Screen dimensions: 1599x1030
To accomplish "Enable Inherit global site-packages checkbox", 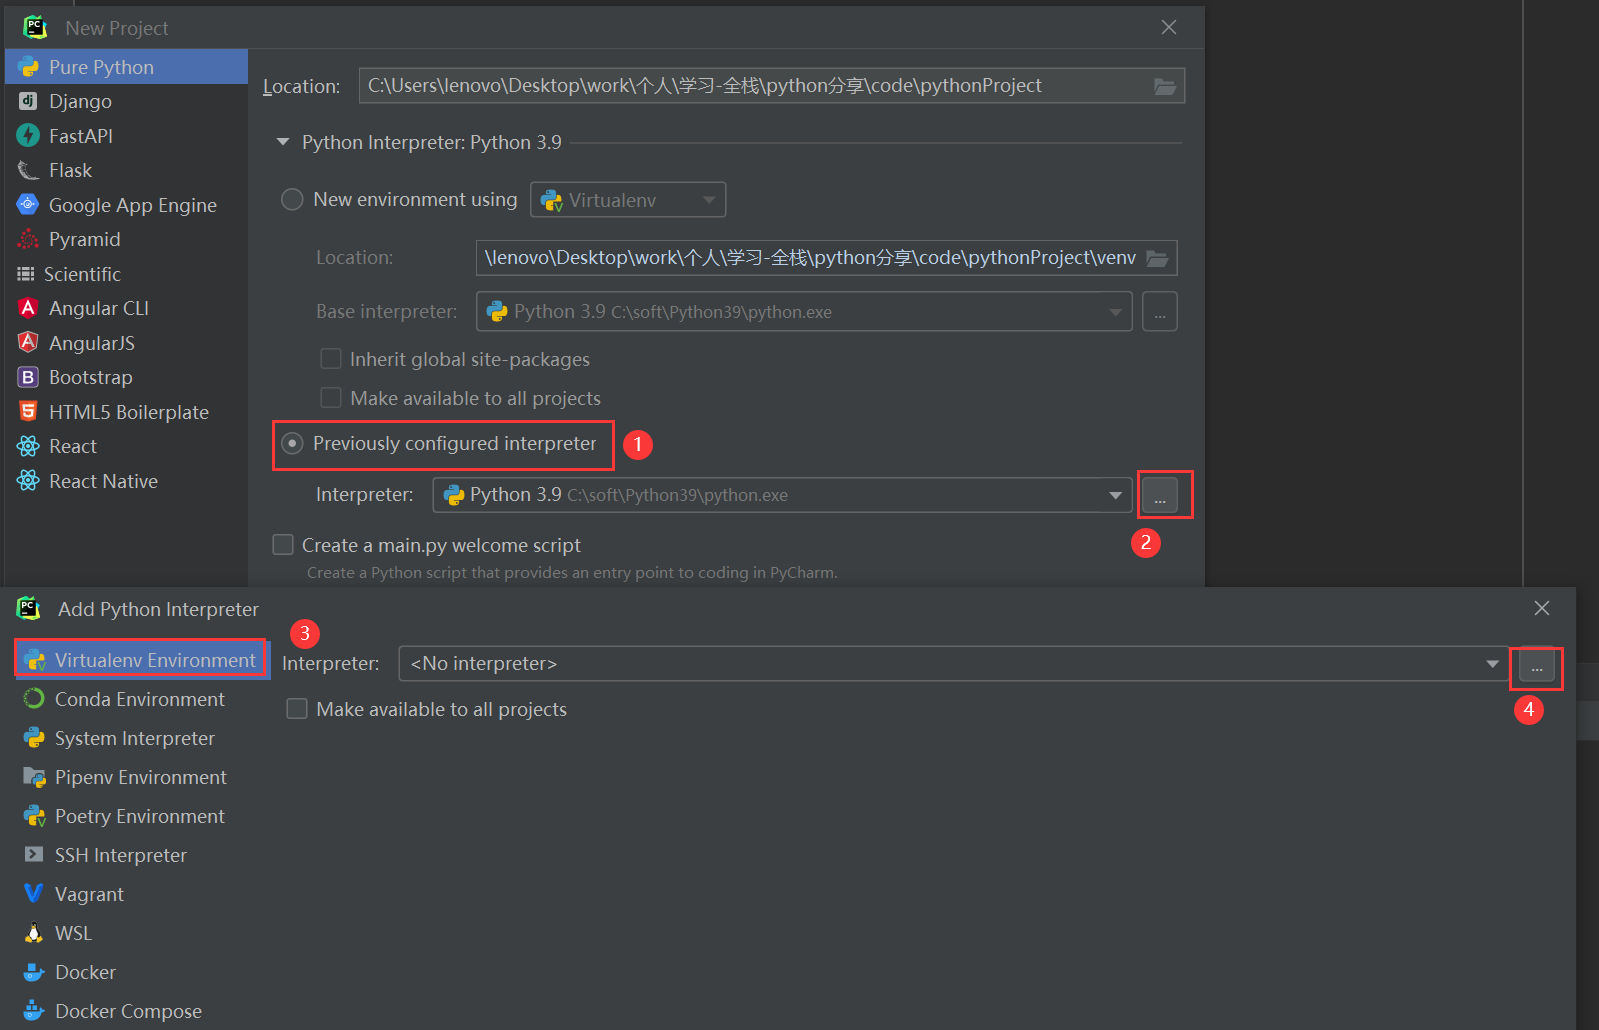I will pyautogui.click(x=331, y=359).
